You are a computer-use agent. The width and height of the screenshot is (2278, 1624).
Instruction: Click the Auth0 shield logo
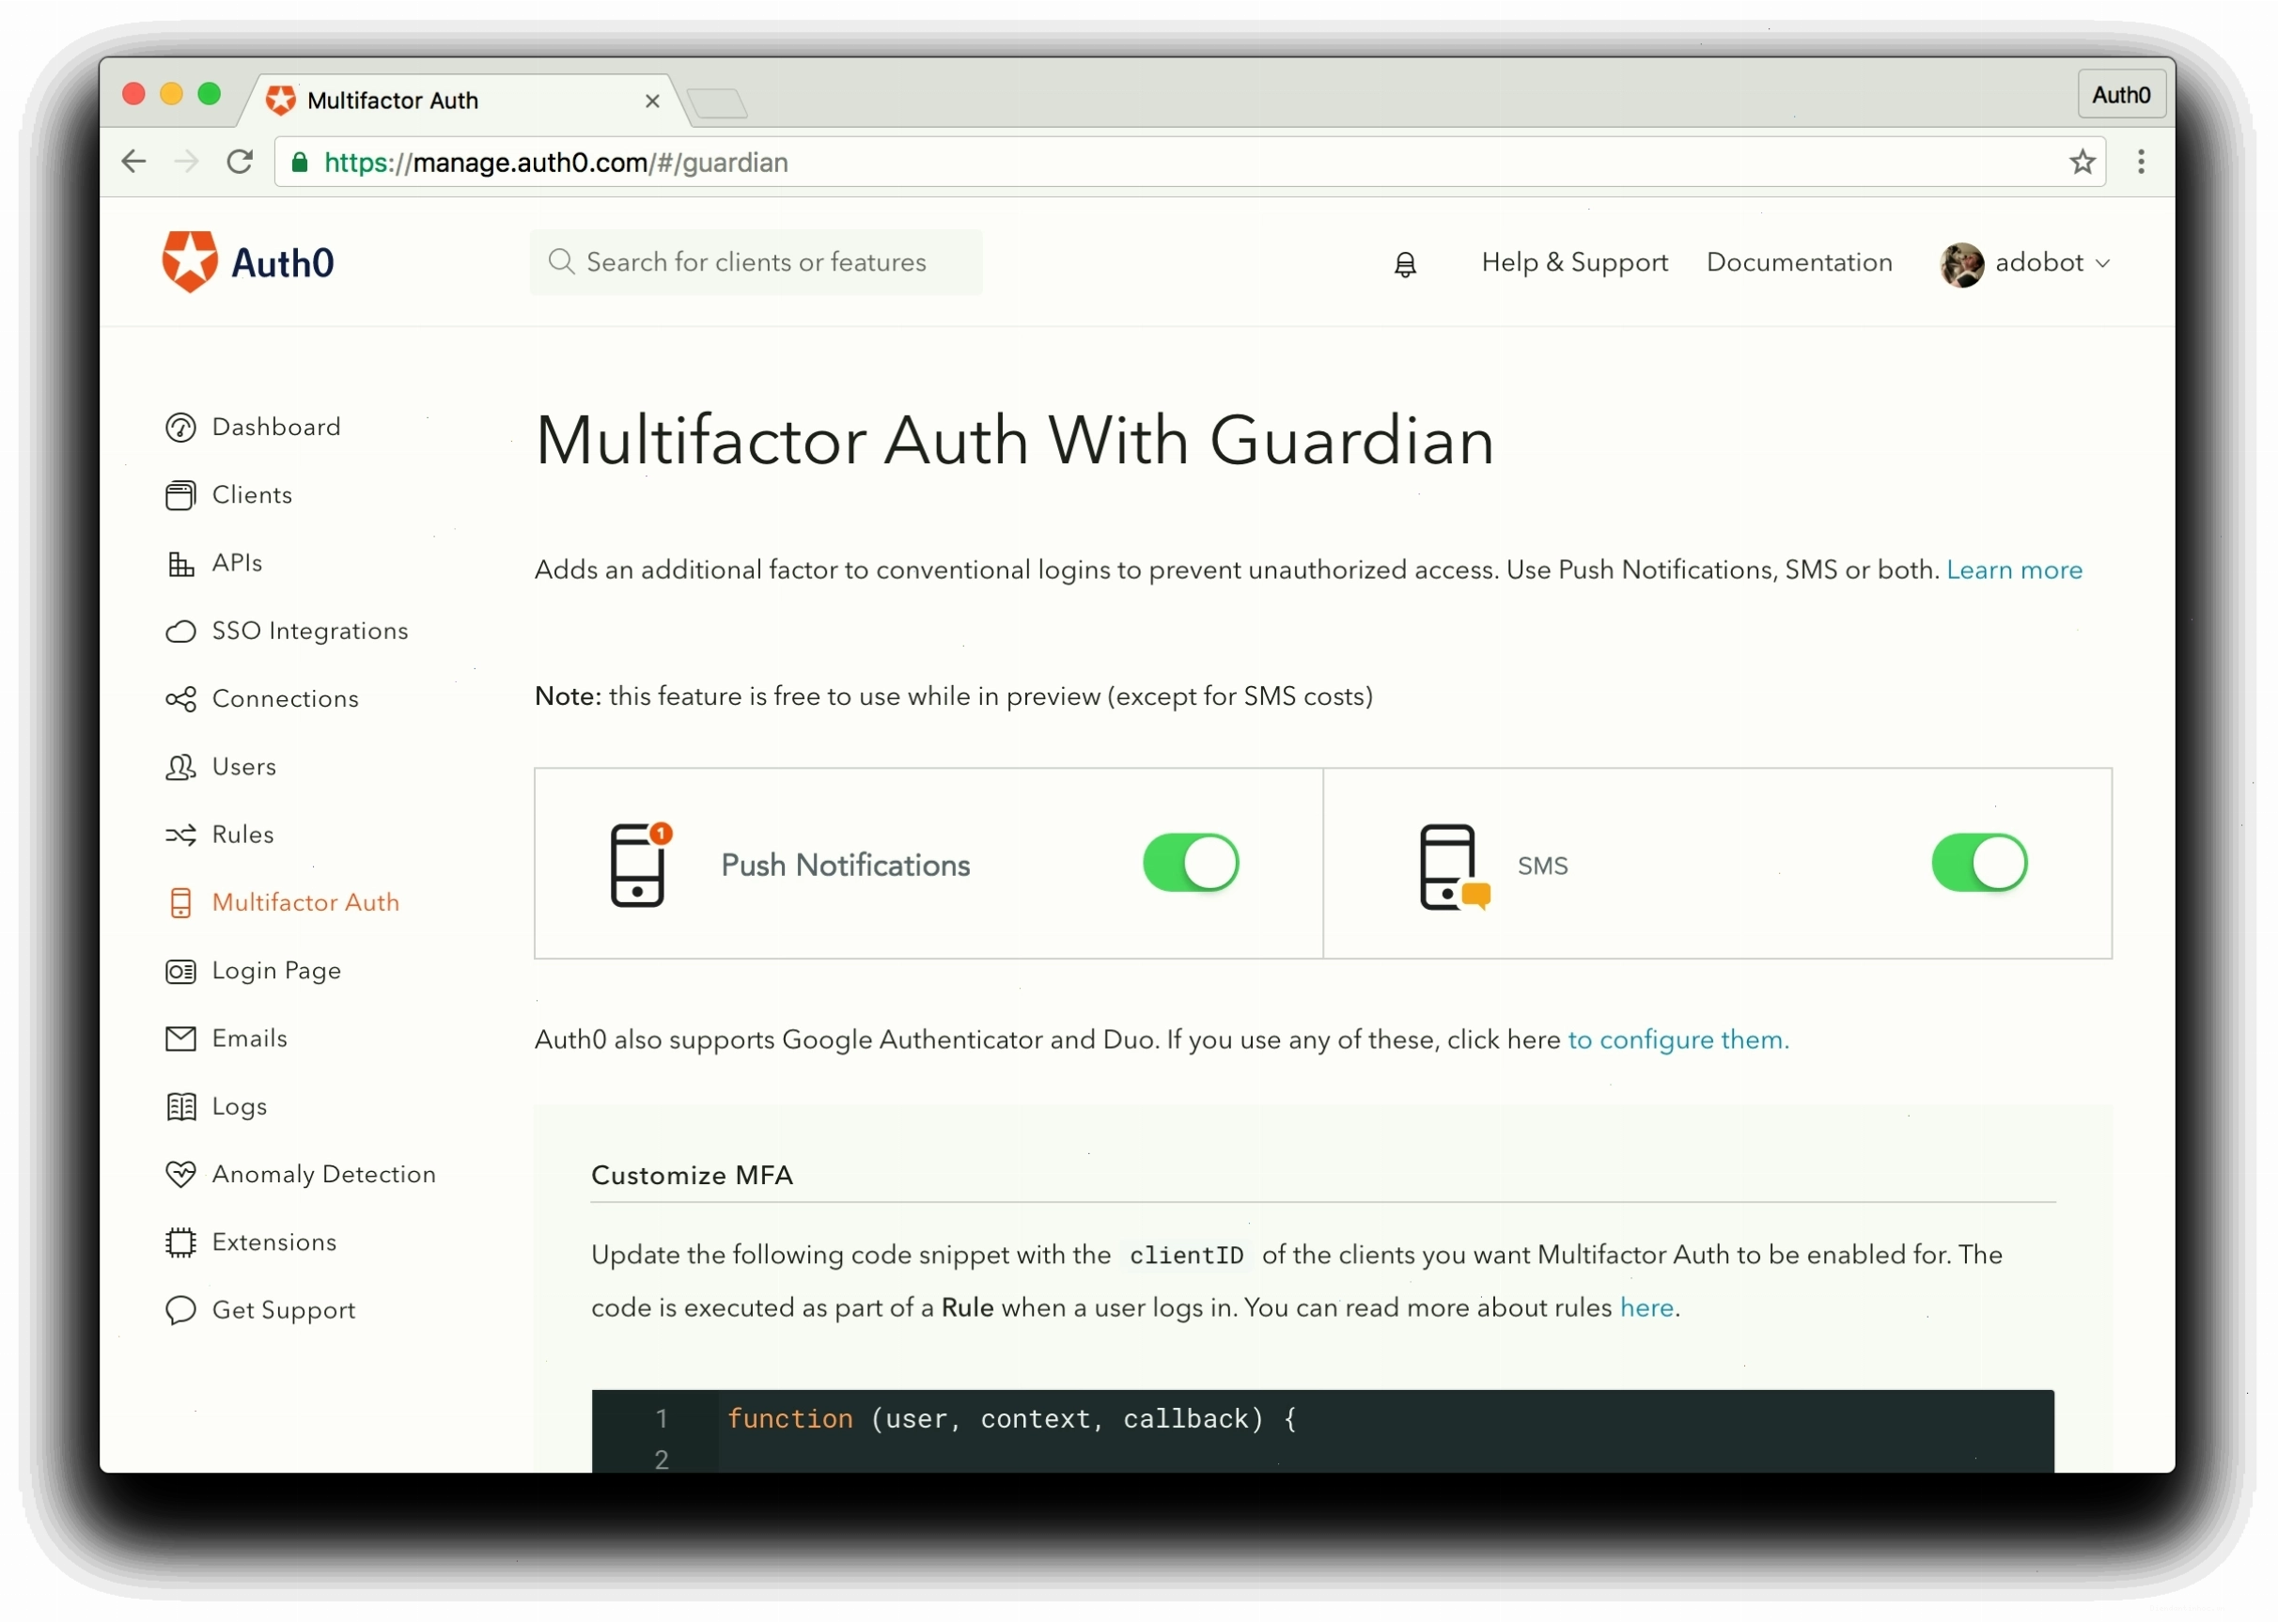190,262
